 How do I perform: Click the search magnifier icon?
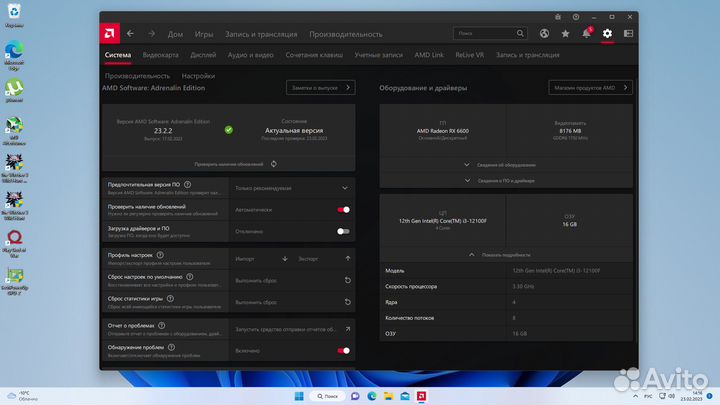(520, 34)
